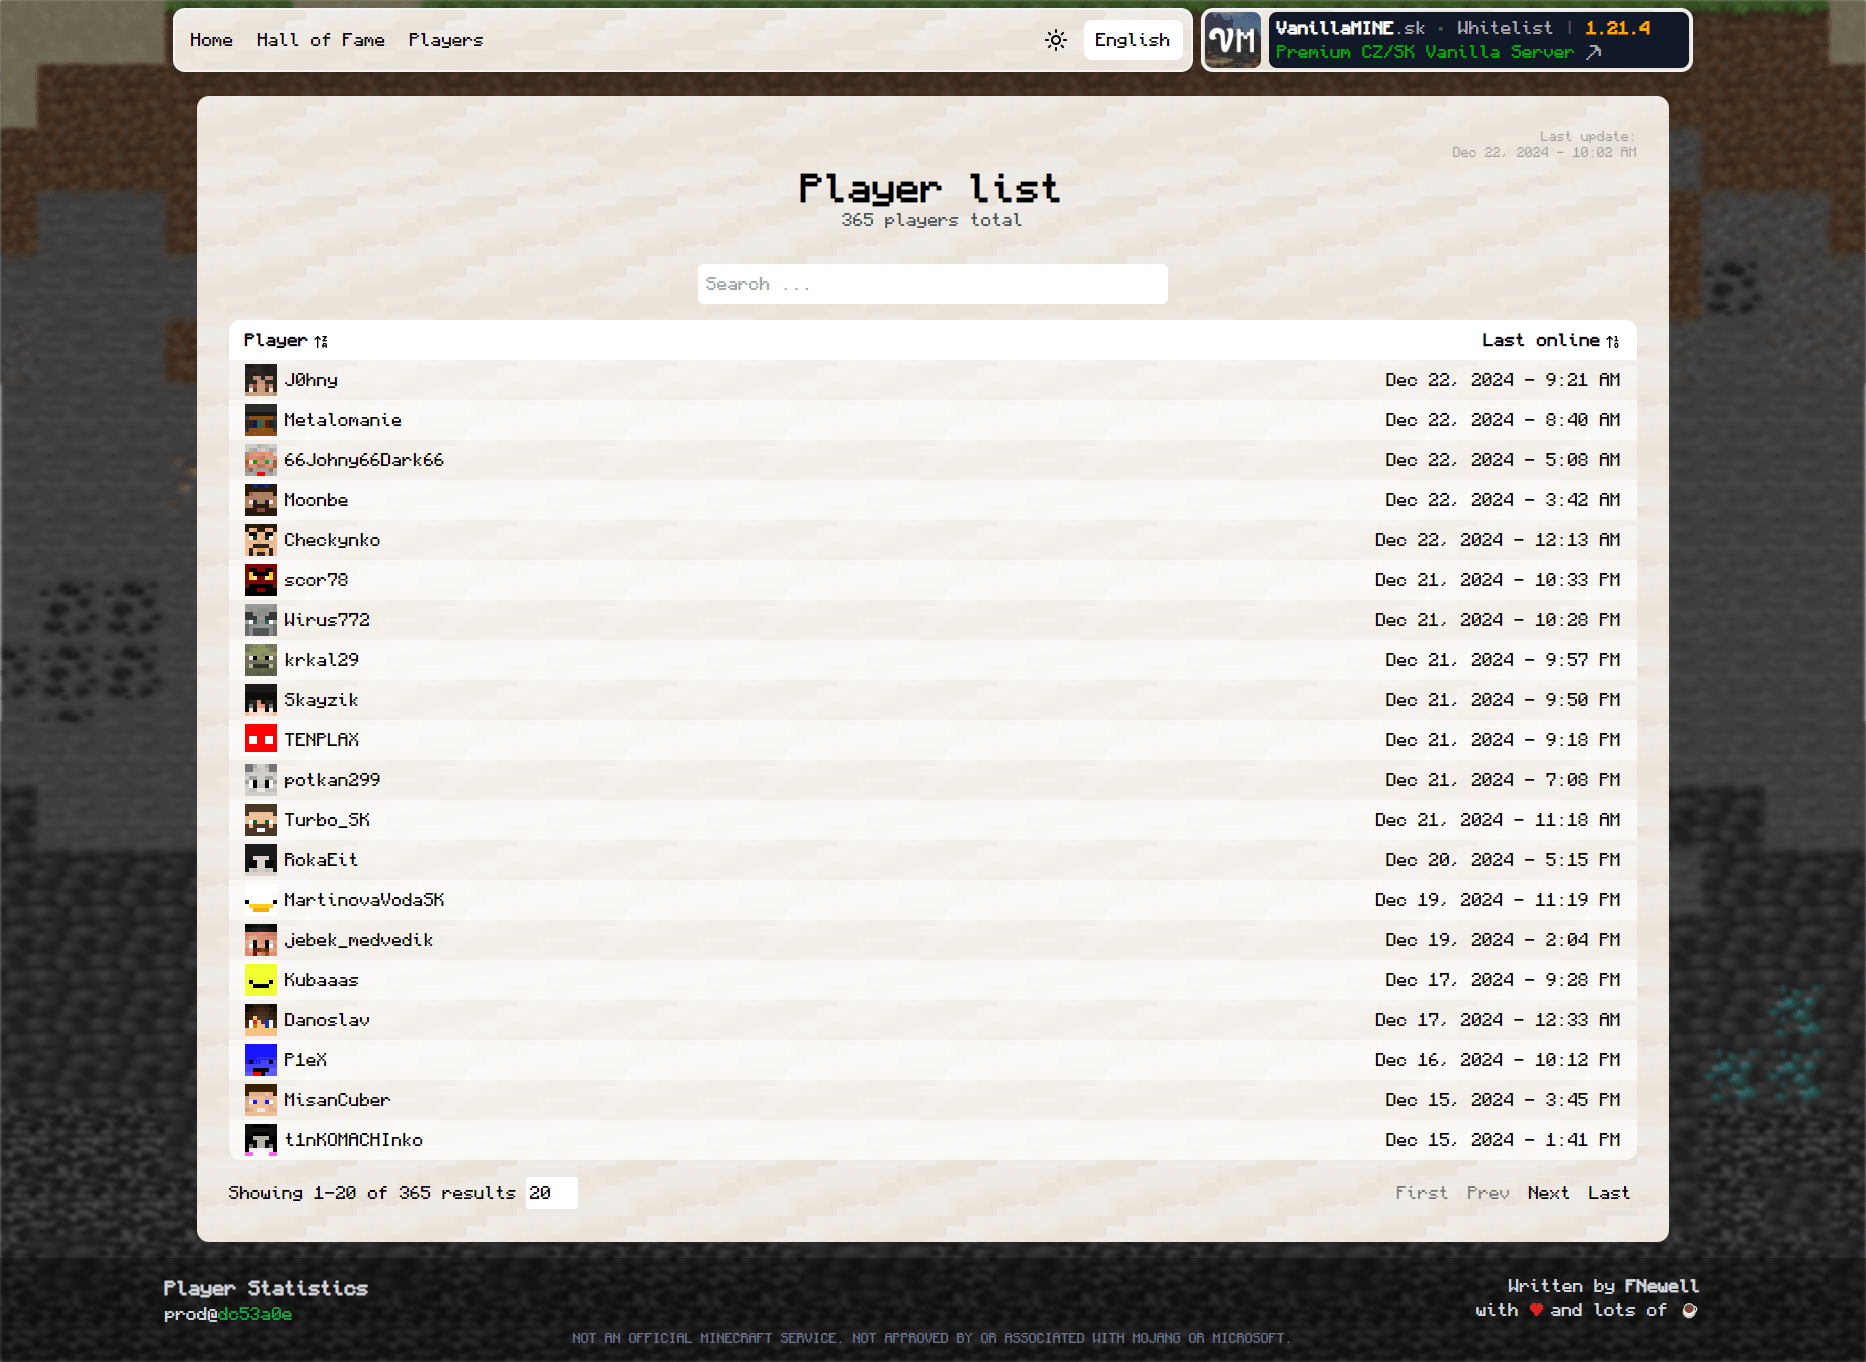This screenshot has height=1362, width=1866.
Task: Go to the Players menu item
Action: click(x=445, y=40)
